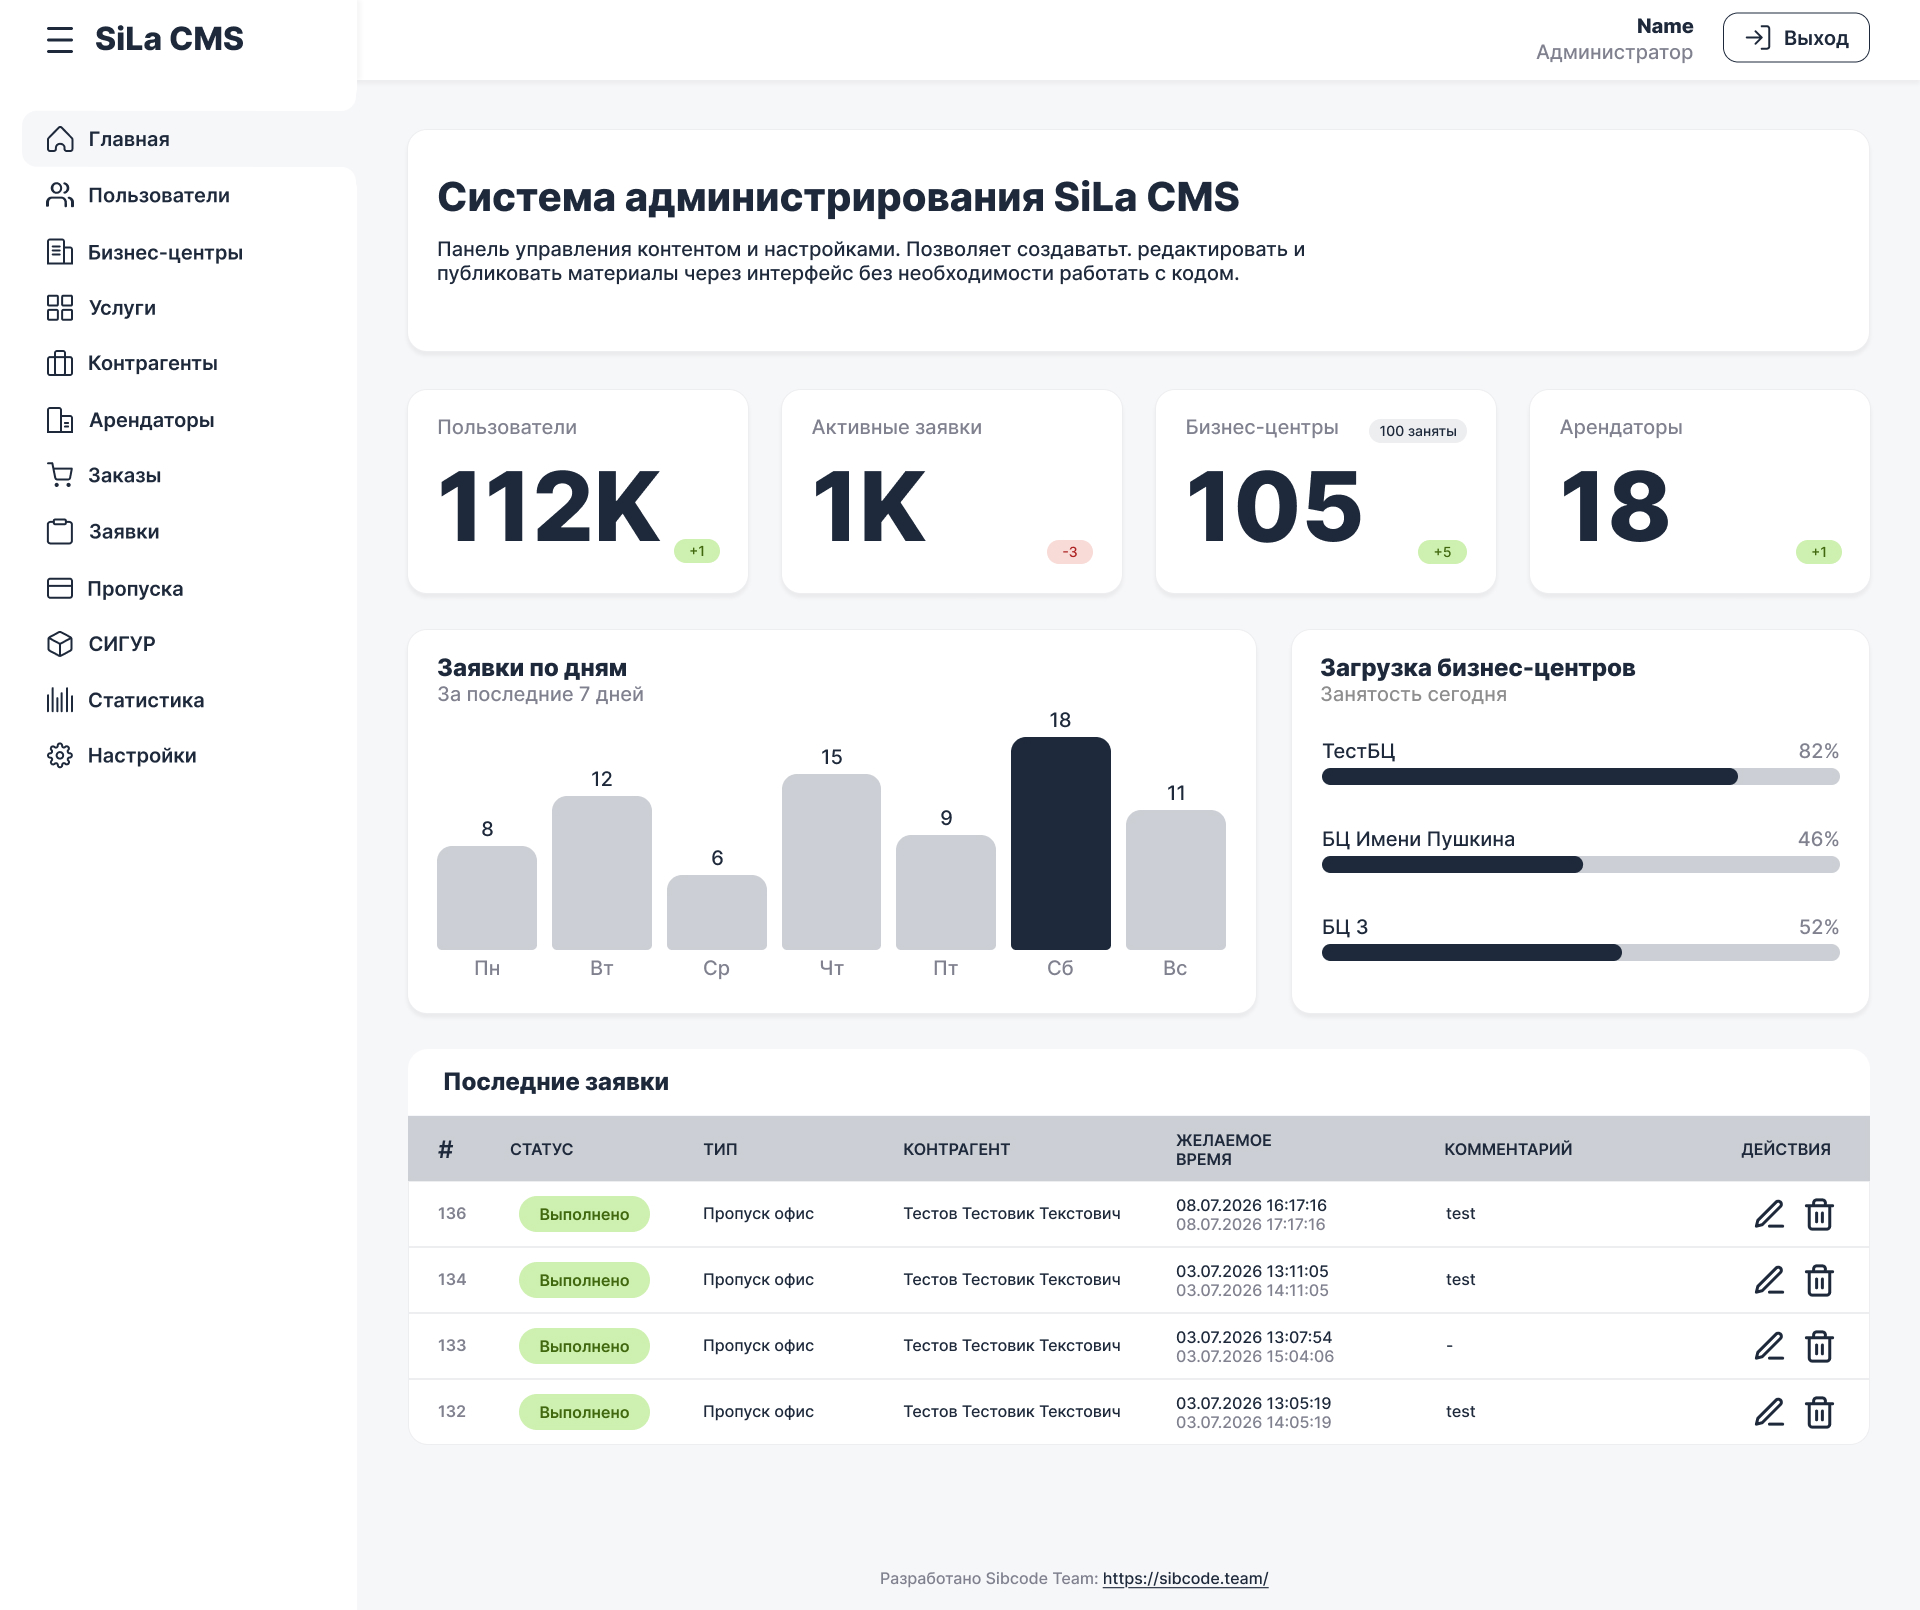Click the БЦ Имени Пушкина progress bar
Screen dimensions: 1920x1610
(x=1580, y=865)
